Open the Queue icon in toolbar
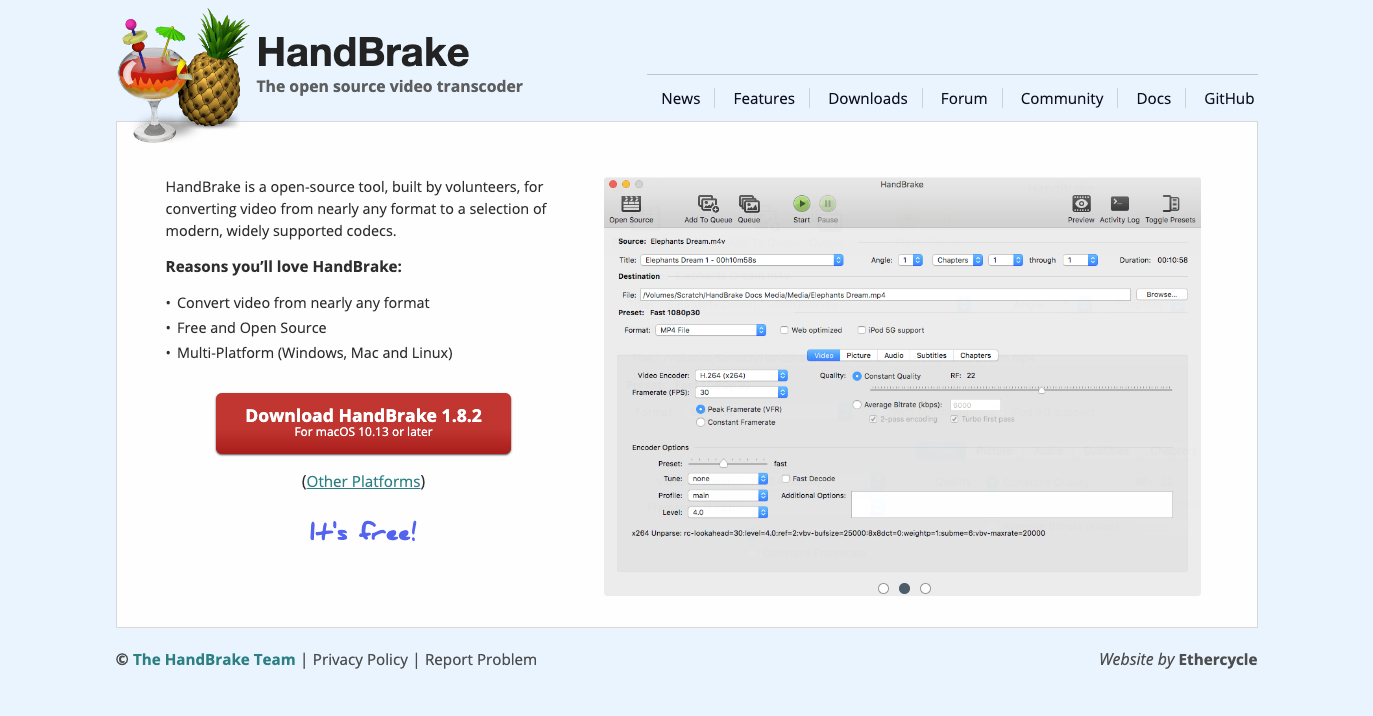This screenshot has height=716, width=1373. coord(749,204)
